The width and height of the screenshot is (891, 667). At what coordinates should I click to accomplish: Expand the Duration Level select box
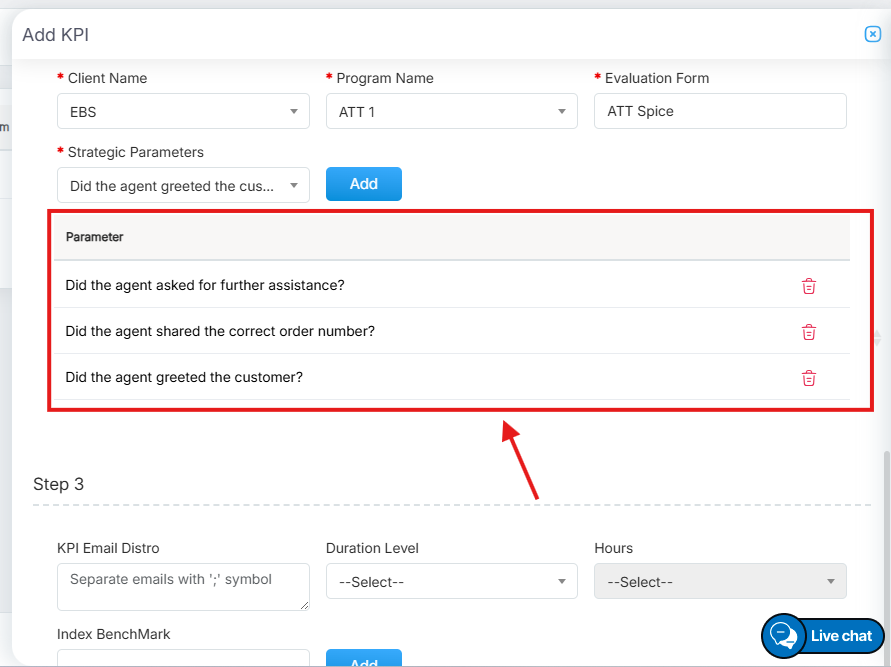[x=451, y=581]
